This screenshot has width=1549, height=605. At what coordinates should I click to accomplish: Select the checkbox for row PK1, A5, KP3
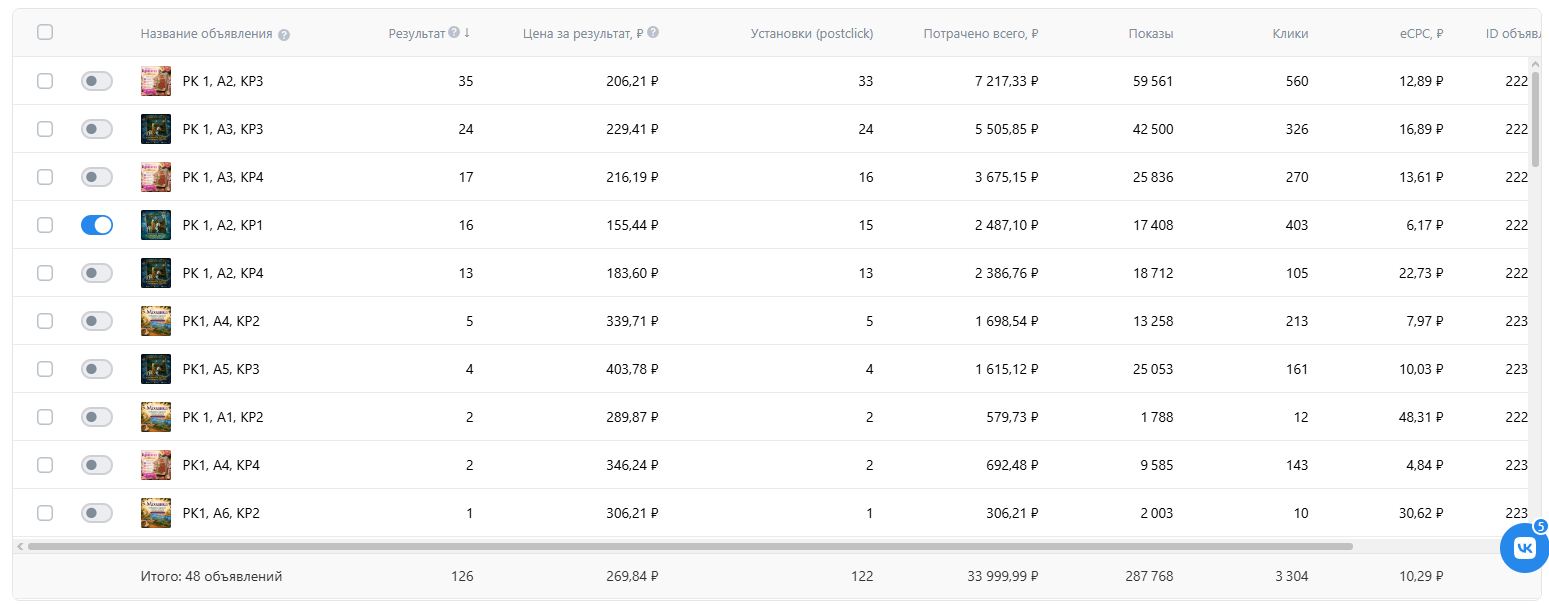(x=45, y=369)
